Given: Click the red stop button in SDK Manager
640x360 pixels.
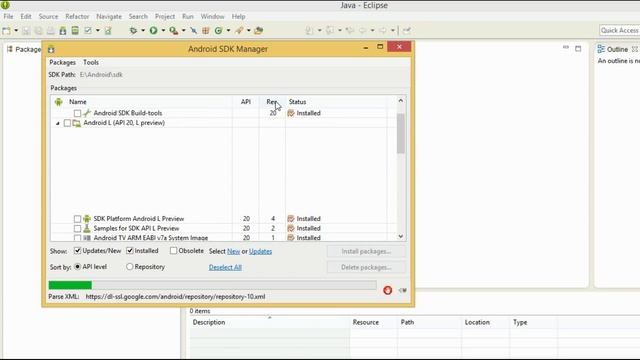Looking at the screenshot, I should tap(387, 290).
